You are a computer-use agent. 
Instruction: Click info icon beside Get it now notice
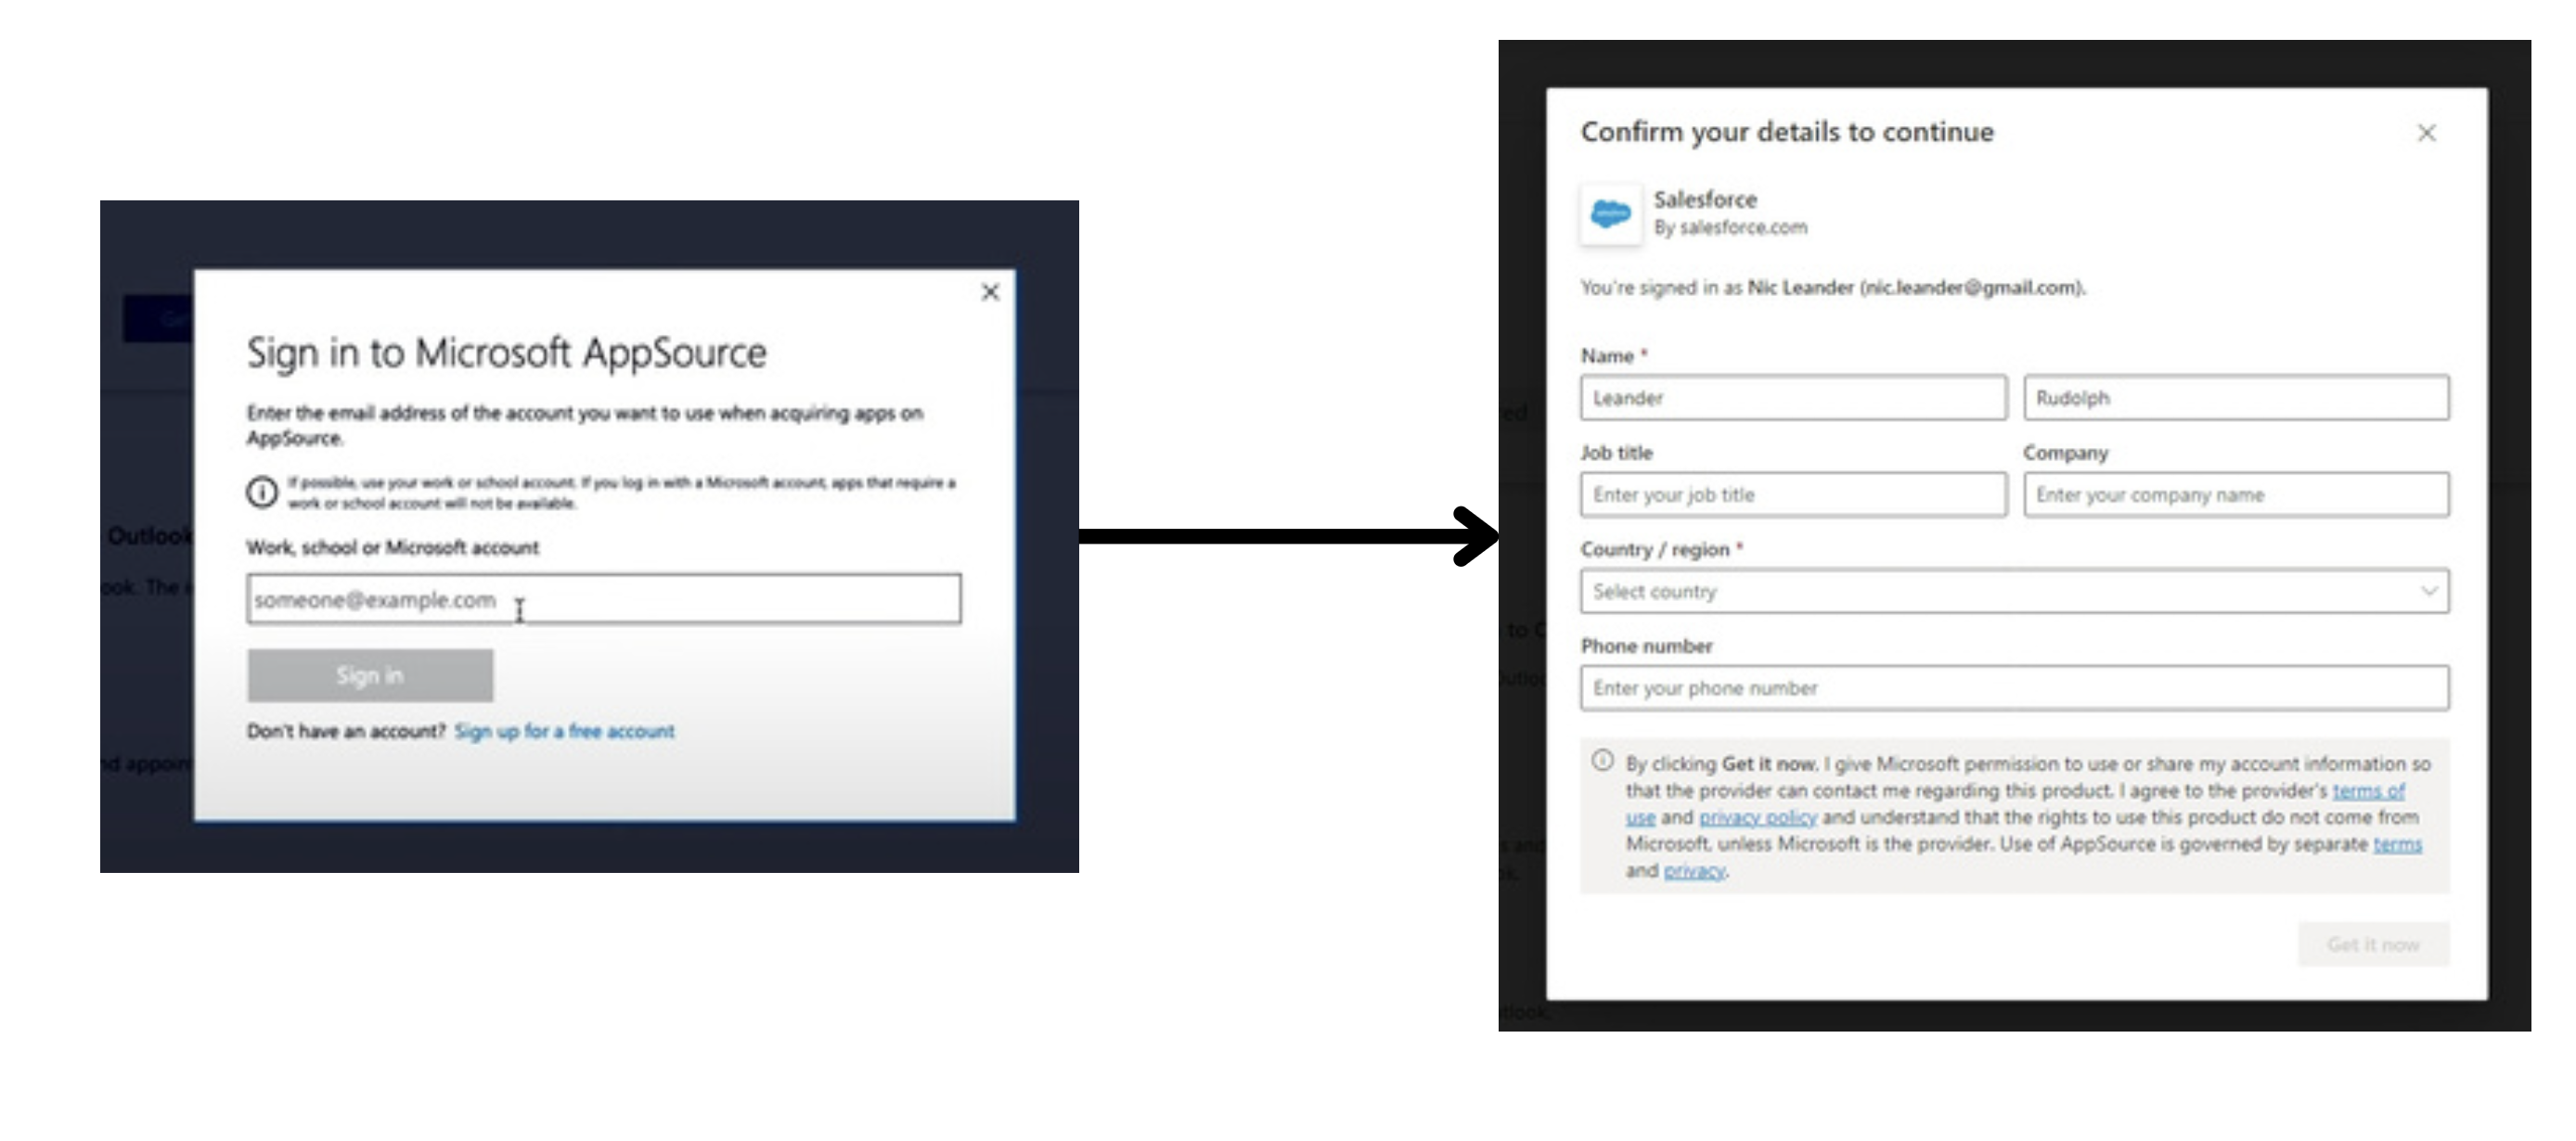[1602, 761]
